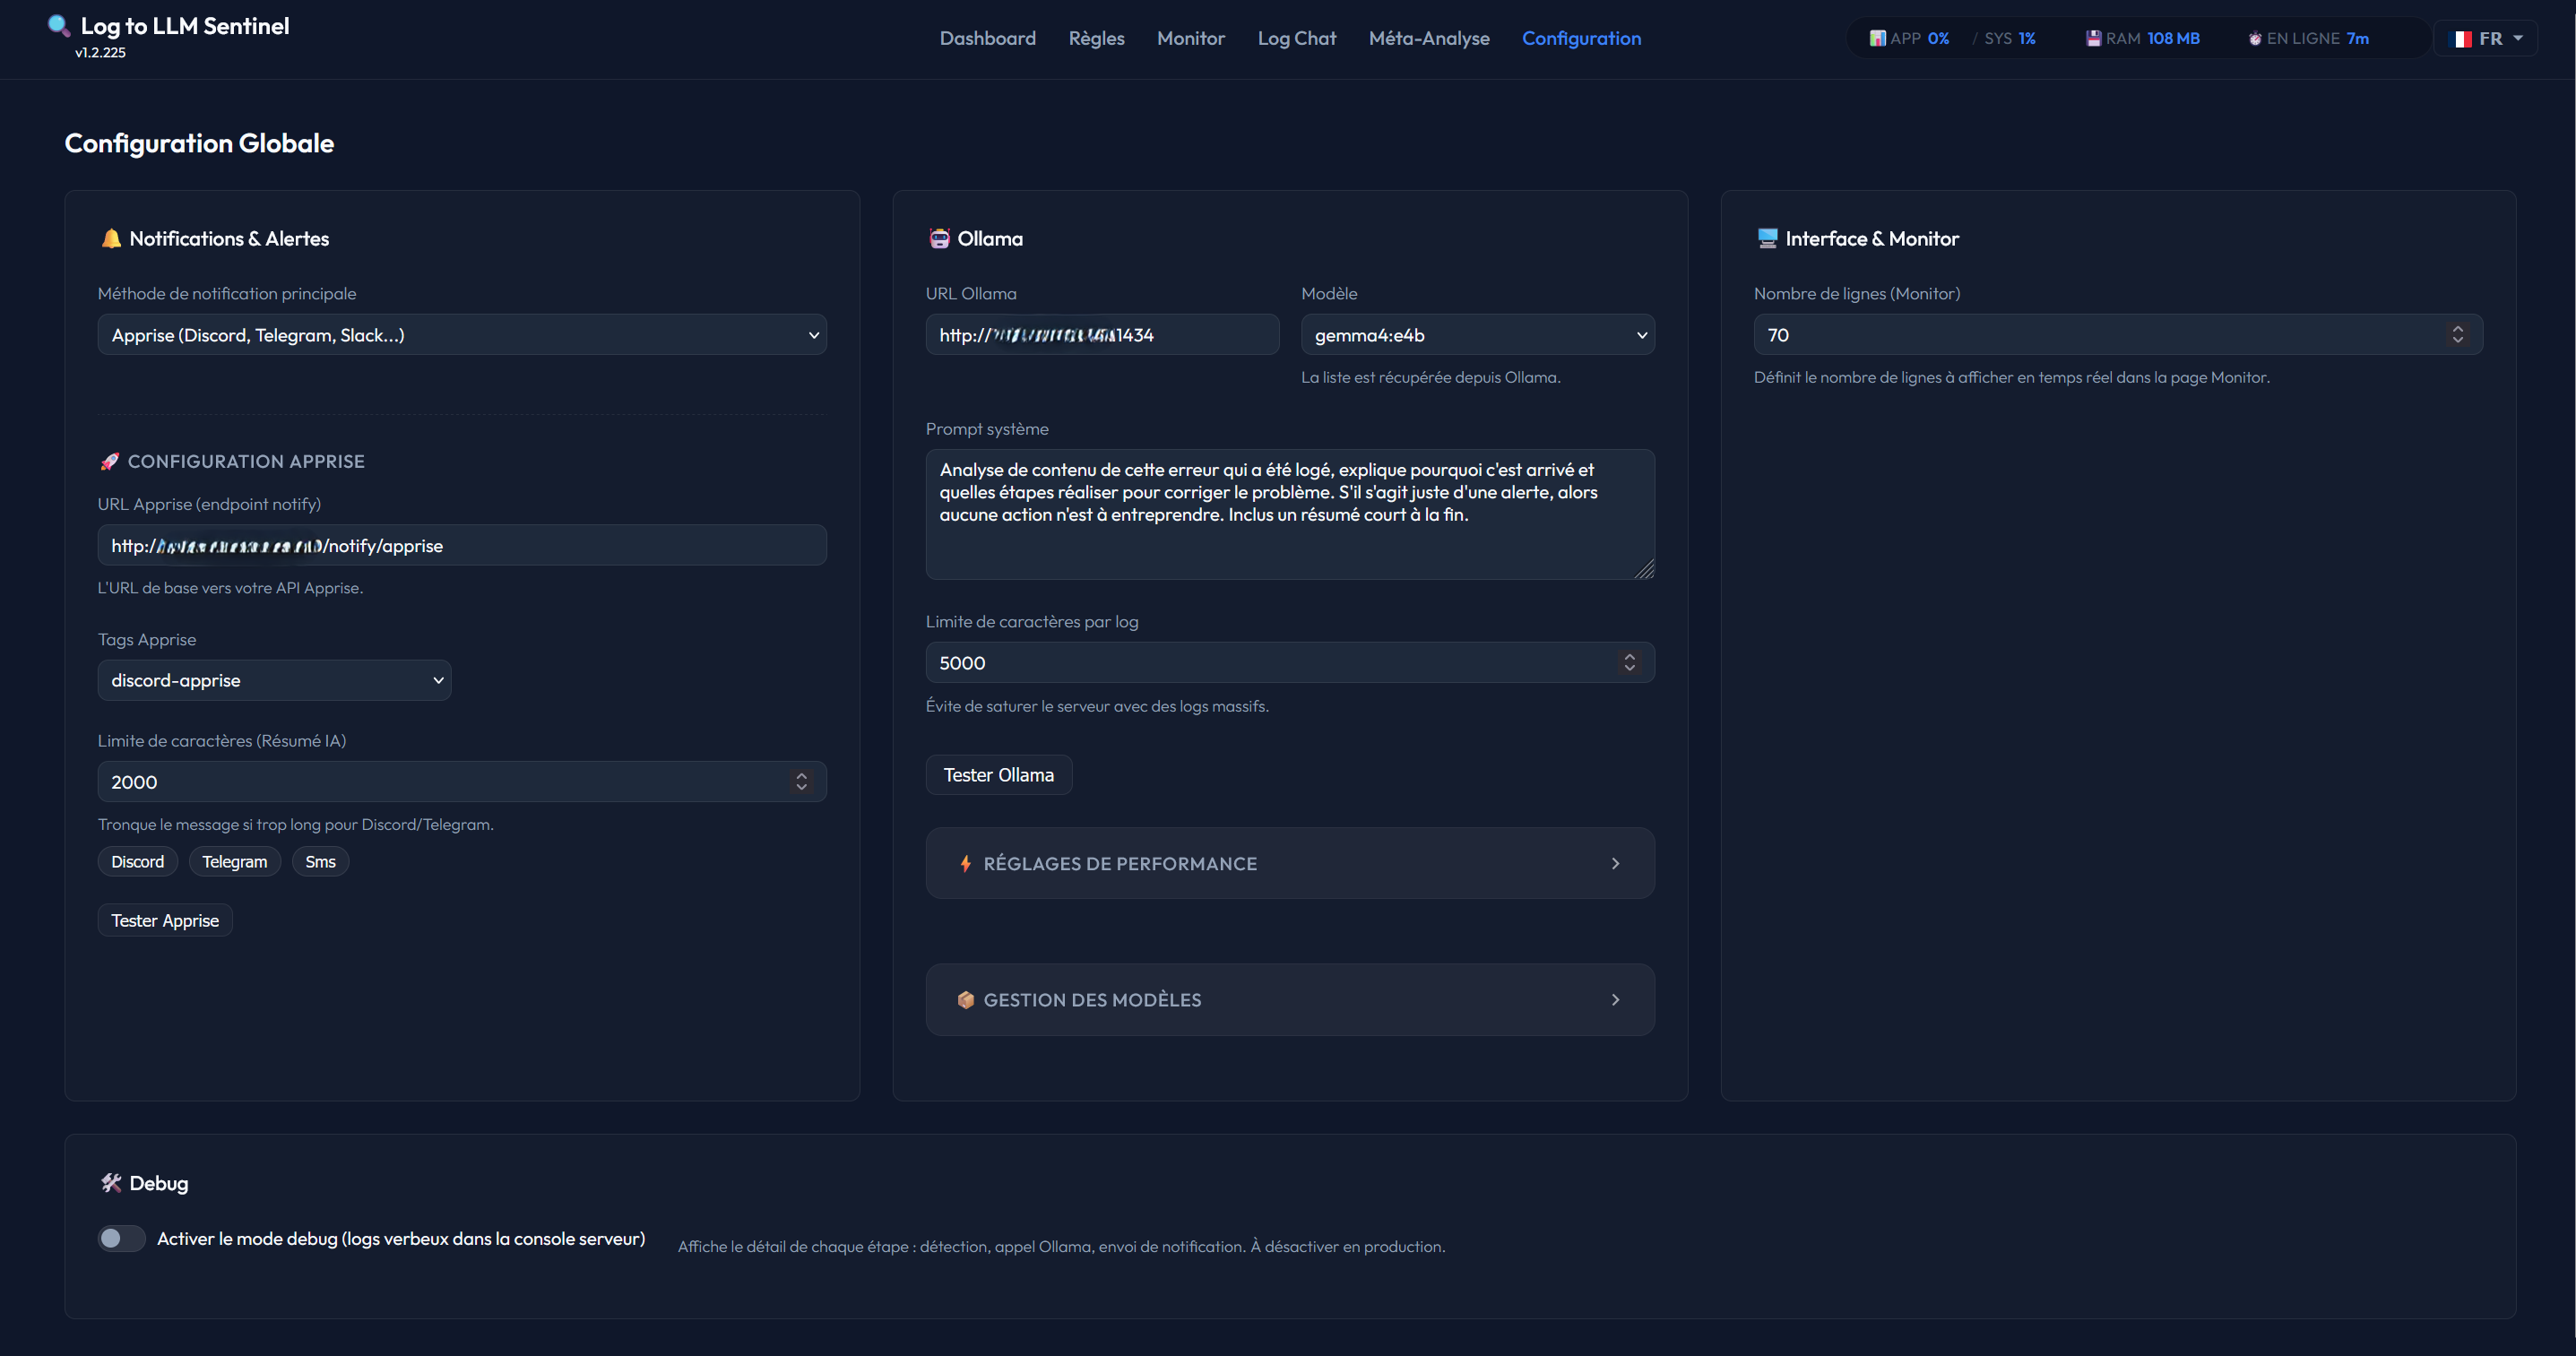The image size is (2576, 1356).
Task: Click the box icon in Gestion des modèles
Action: 965,1000
